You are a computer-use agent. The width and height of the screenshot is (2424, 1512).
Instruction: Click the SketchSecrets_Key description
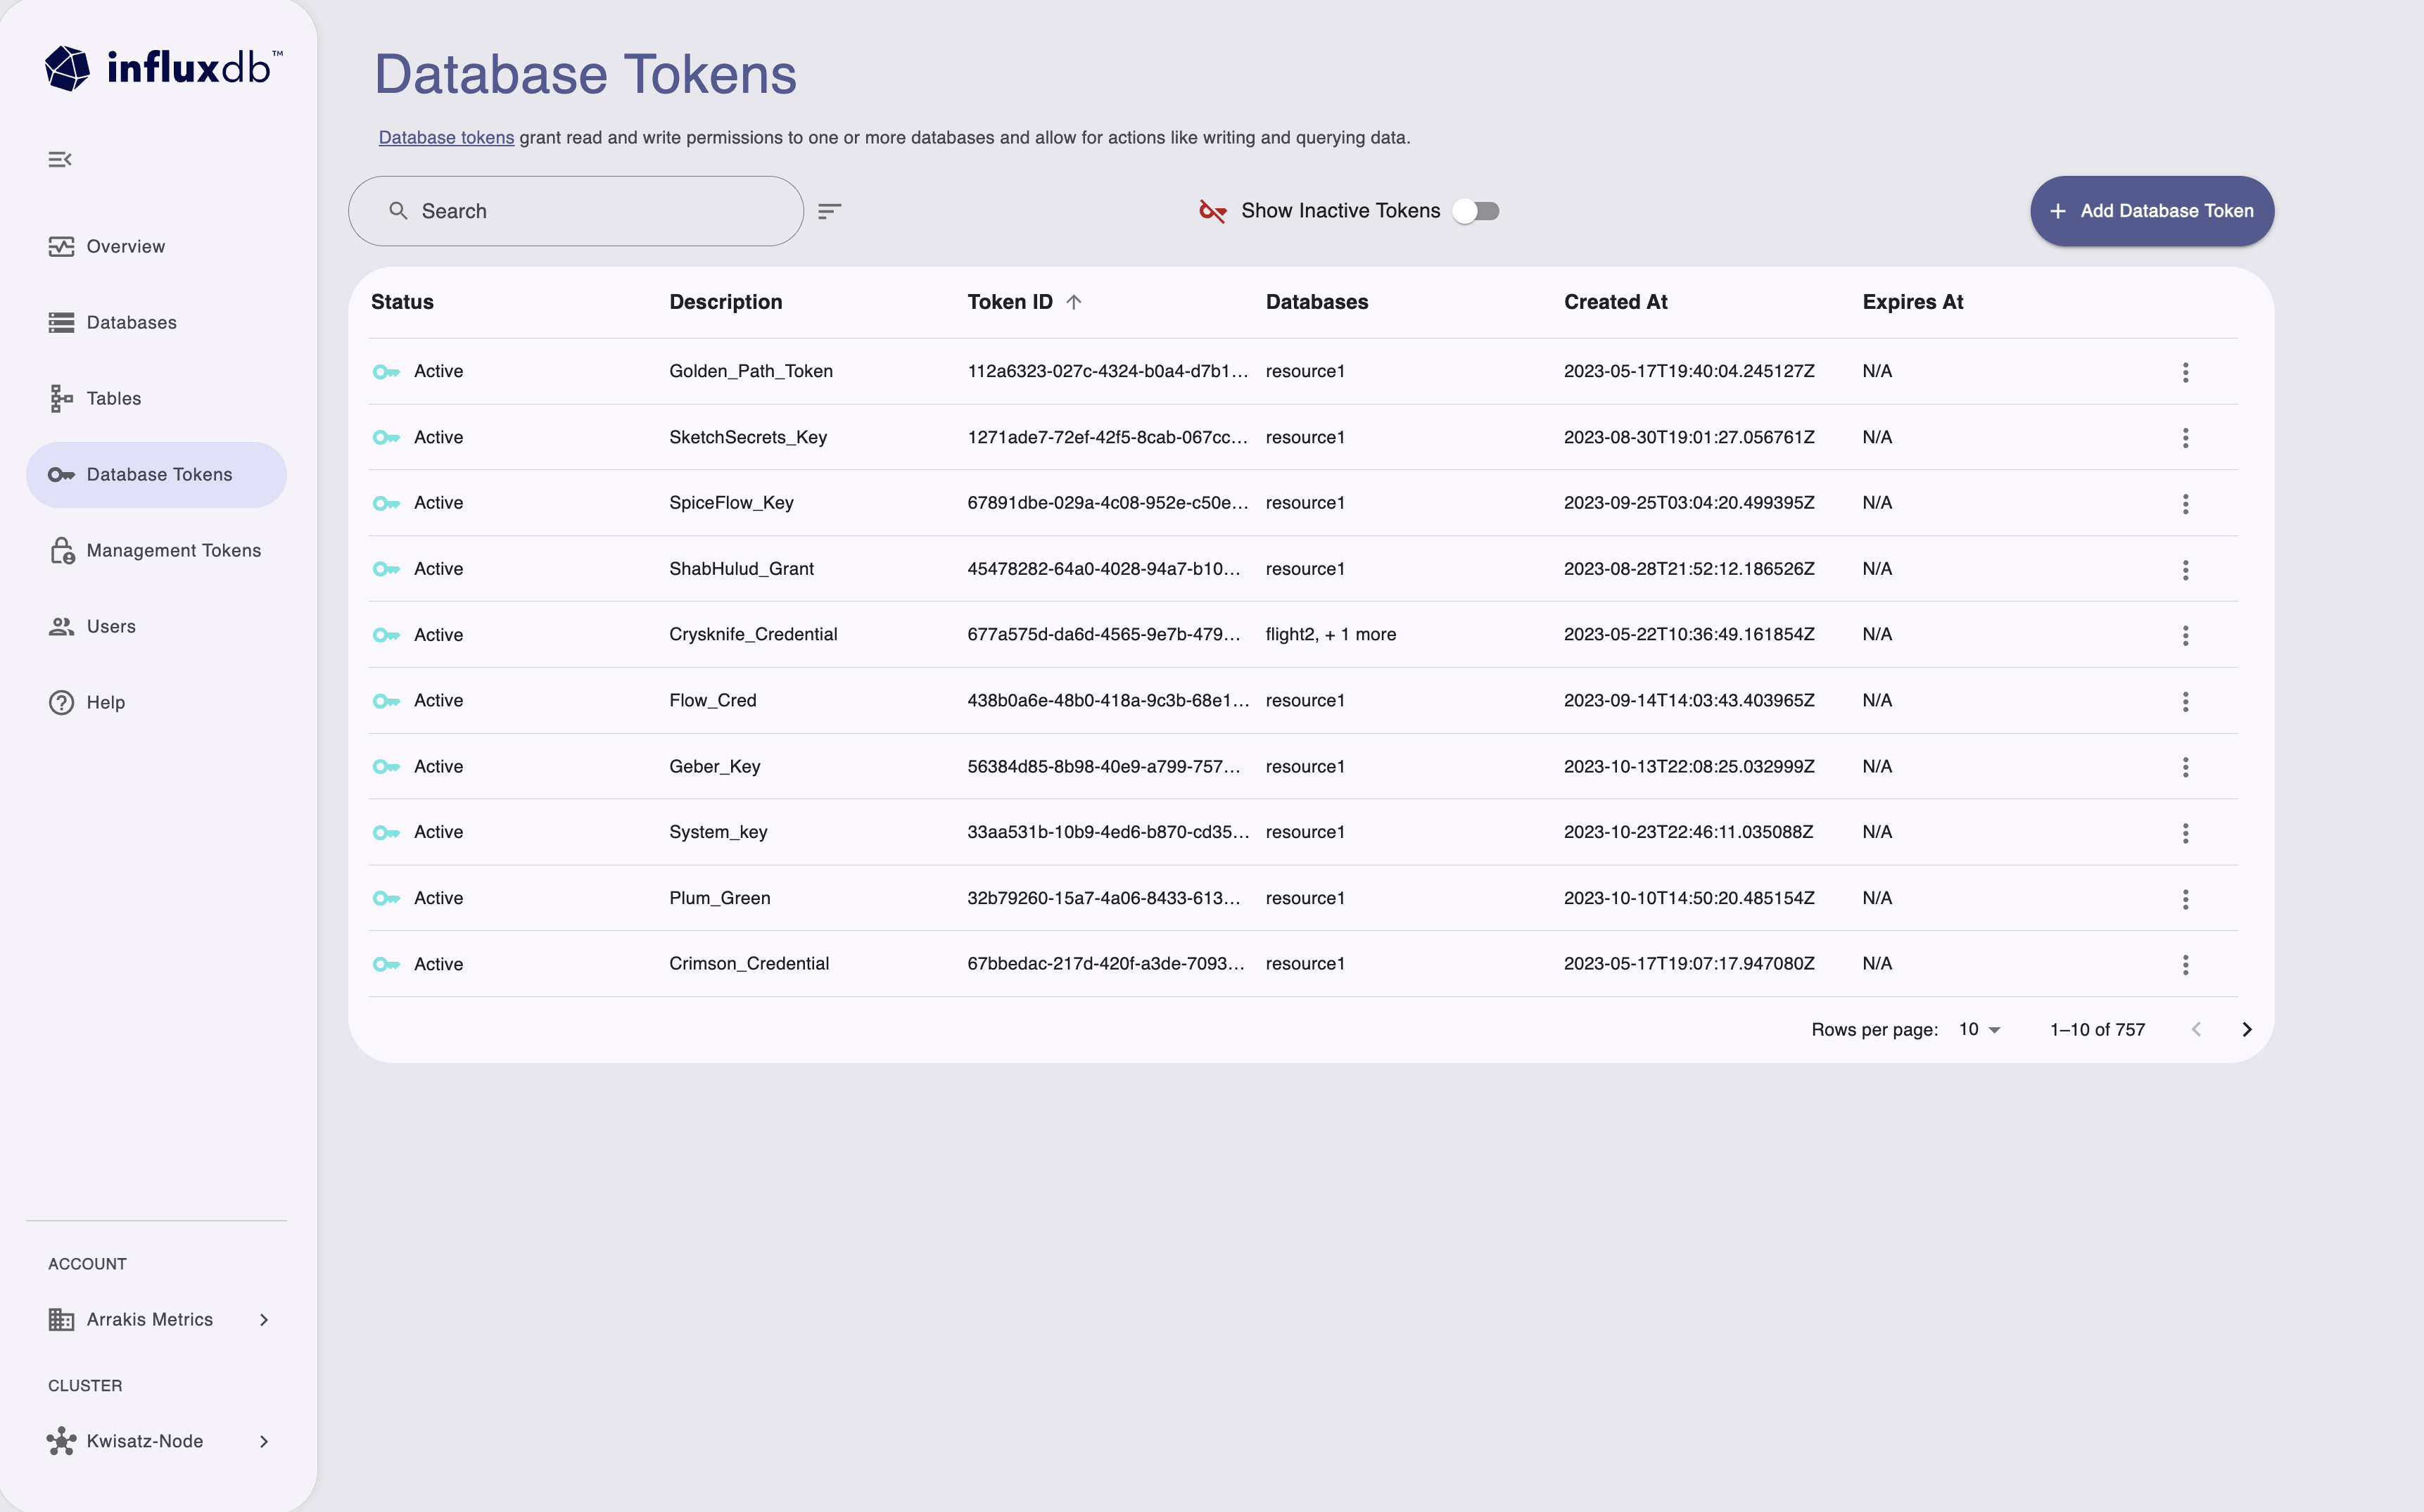pos(748,437)
